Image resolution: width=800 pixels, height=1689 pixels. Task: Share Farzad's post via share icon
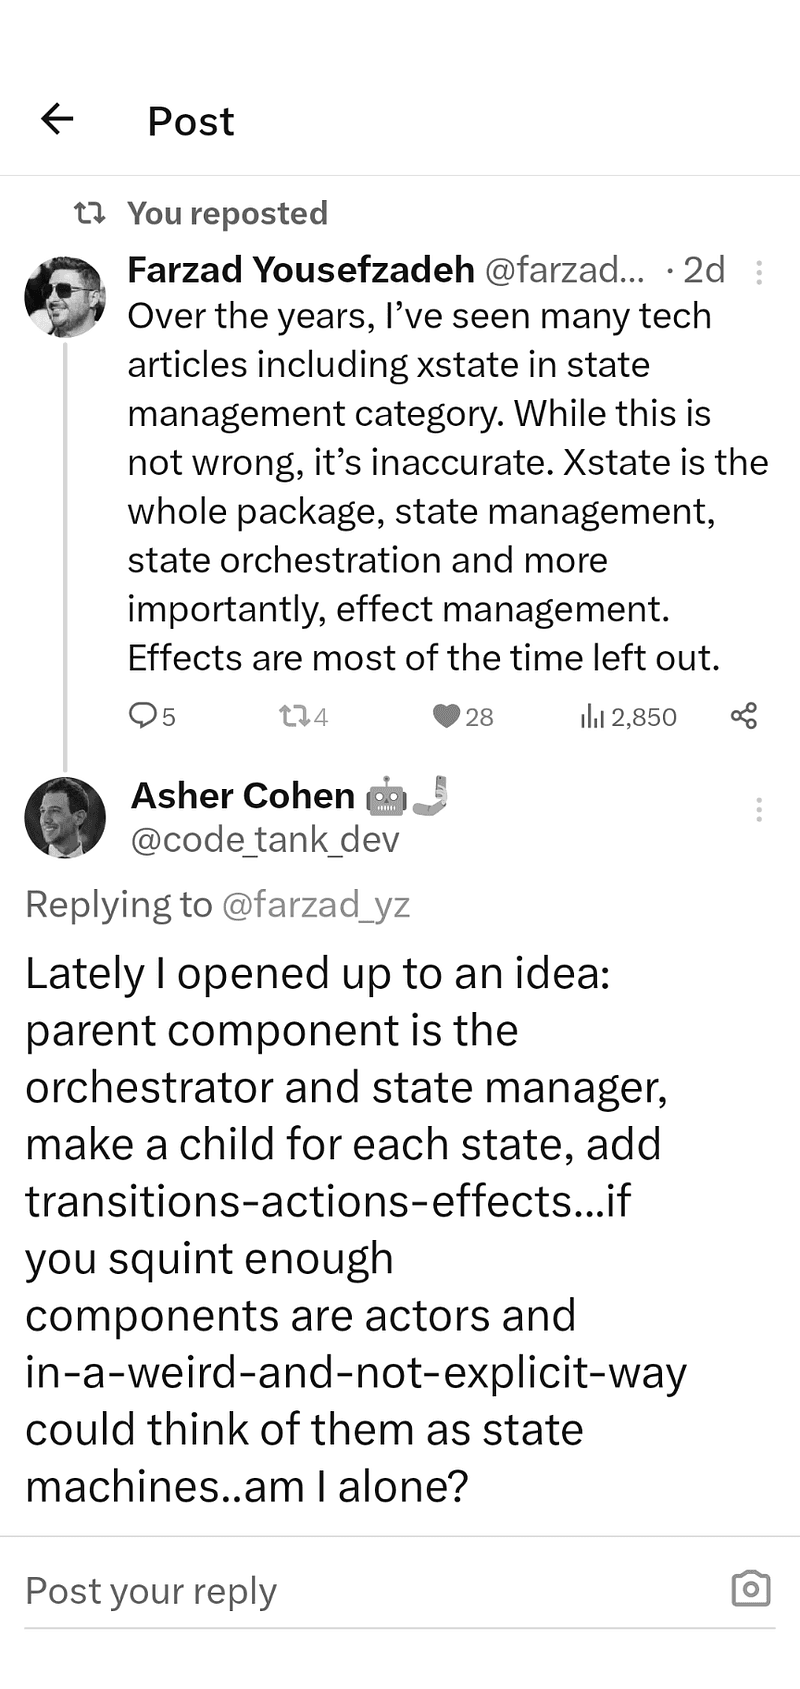pos(744,716)
